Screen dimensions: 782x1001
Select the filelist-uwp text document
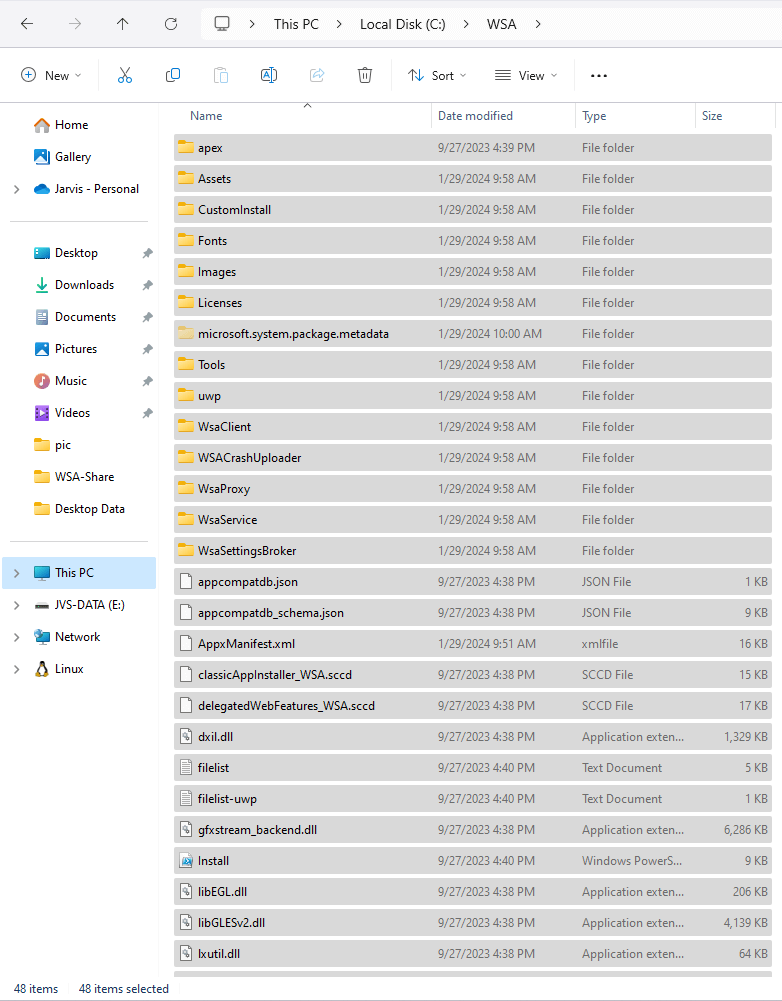pos(472,799)
